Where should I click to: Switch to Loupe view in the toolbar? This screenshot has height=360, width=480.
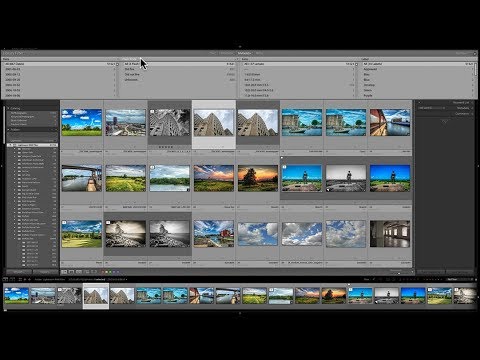pos(71,272)
